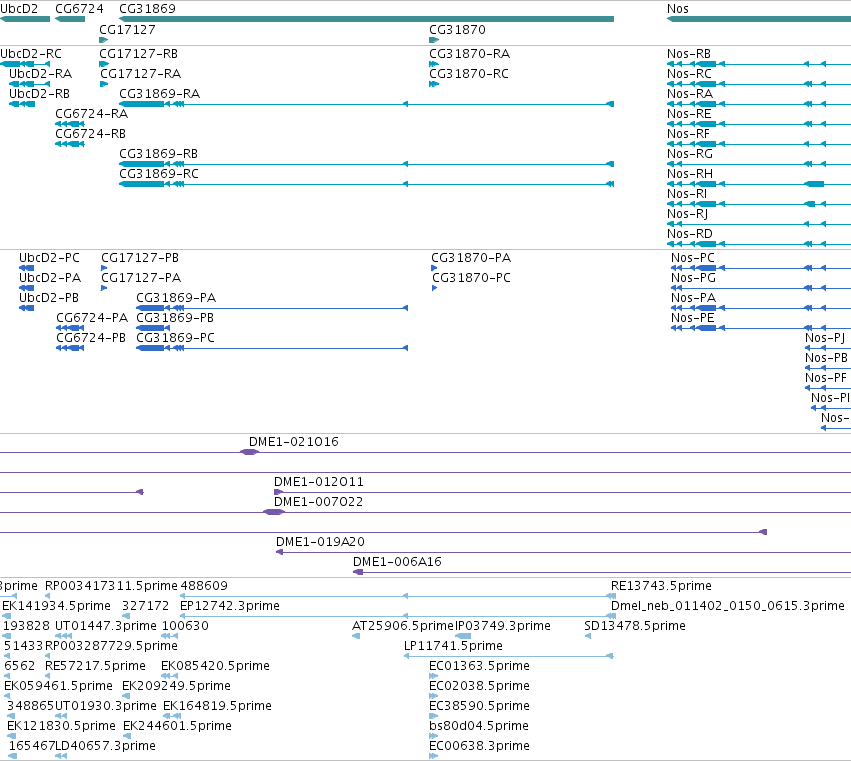Select EST bs80d04.5prime
Image resolution: width=851 pixels, height=761 pixels.
click(x=479, y=726)
